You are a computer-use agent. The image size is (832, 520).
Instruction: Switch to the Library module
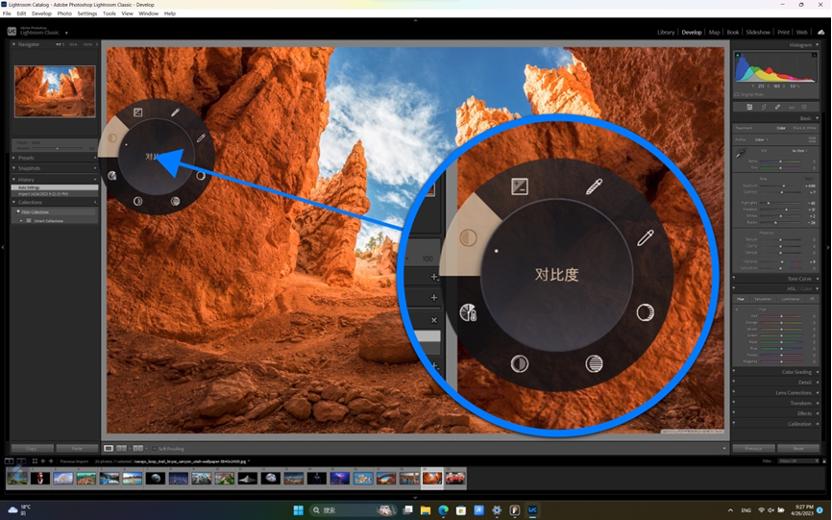click(665, 32)
